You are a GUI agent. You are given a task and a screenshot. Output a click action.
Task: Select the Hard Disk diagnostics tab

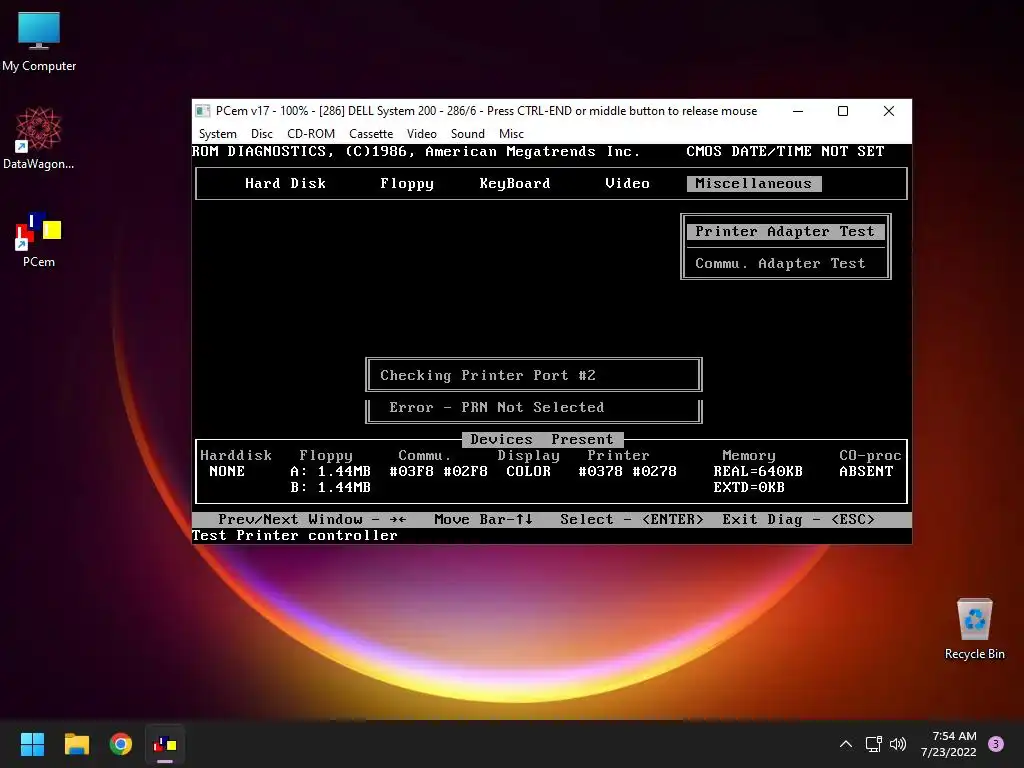coord(285,184)
